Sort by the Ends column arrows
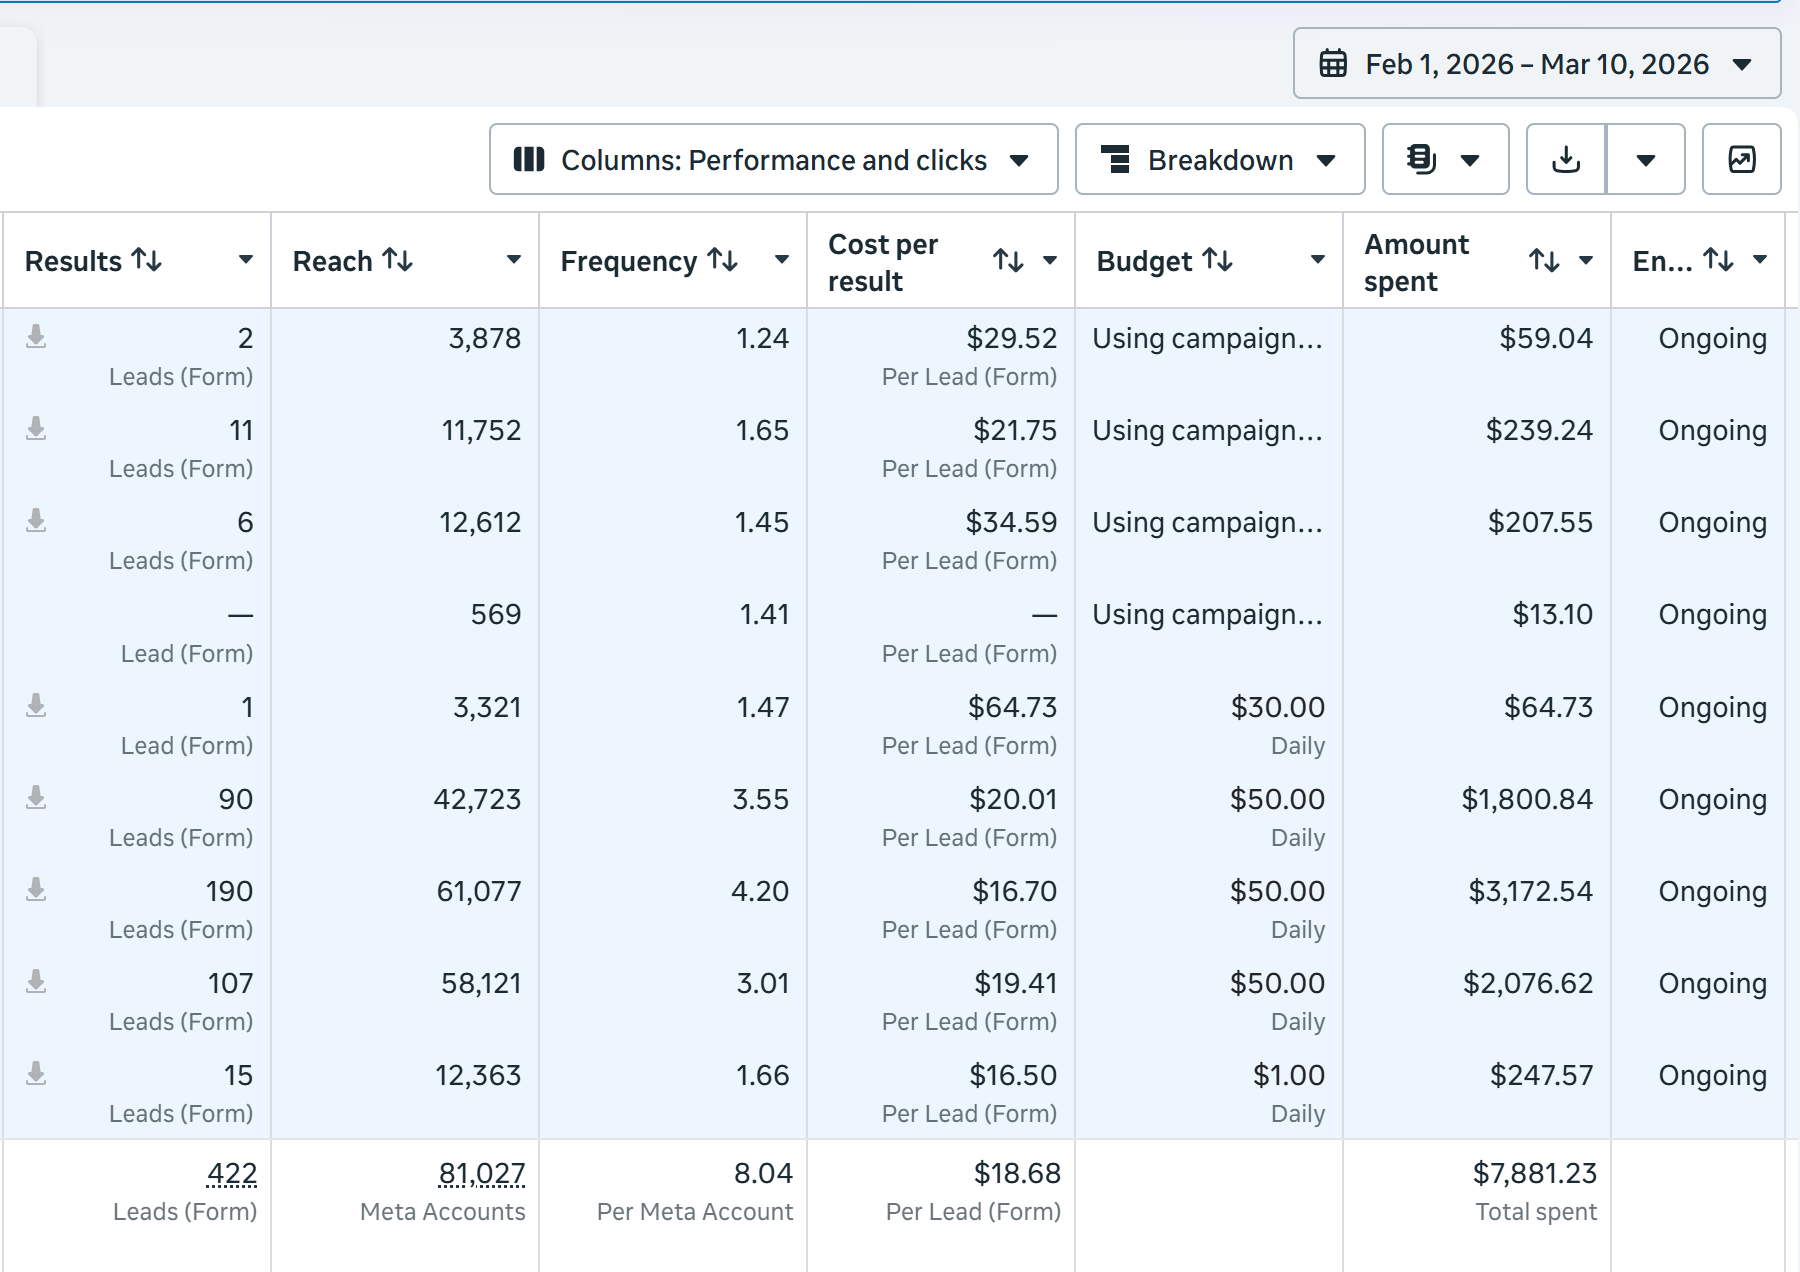The image size is (1800, 1272). (x=1718, y=260)
